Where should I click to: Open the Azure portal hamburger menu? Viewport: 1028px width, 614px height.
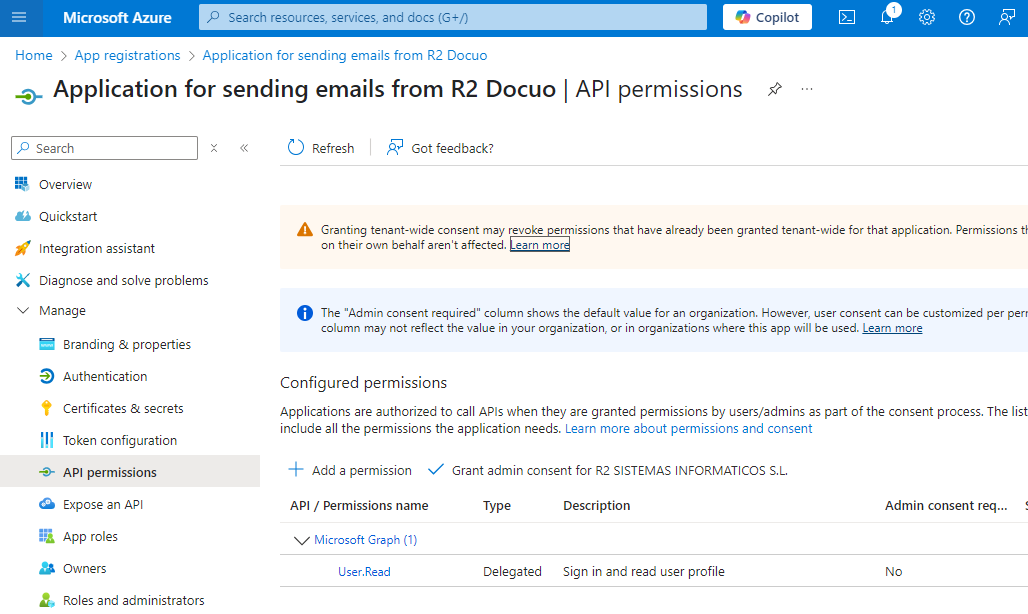[19, 18]
